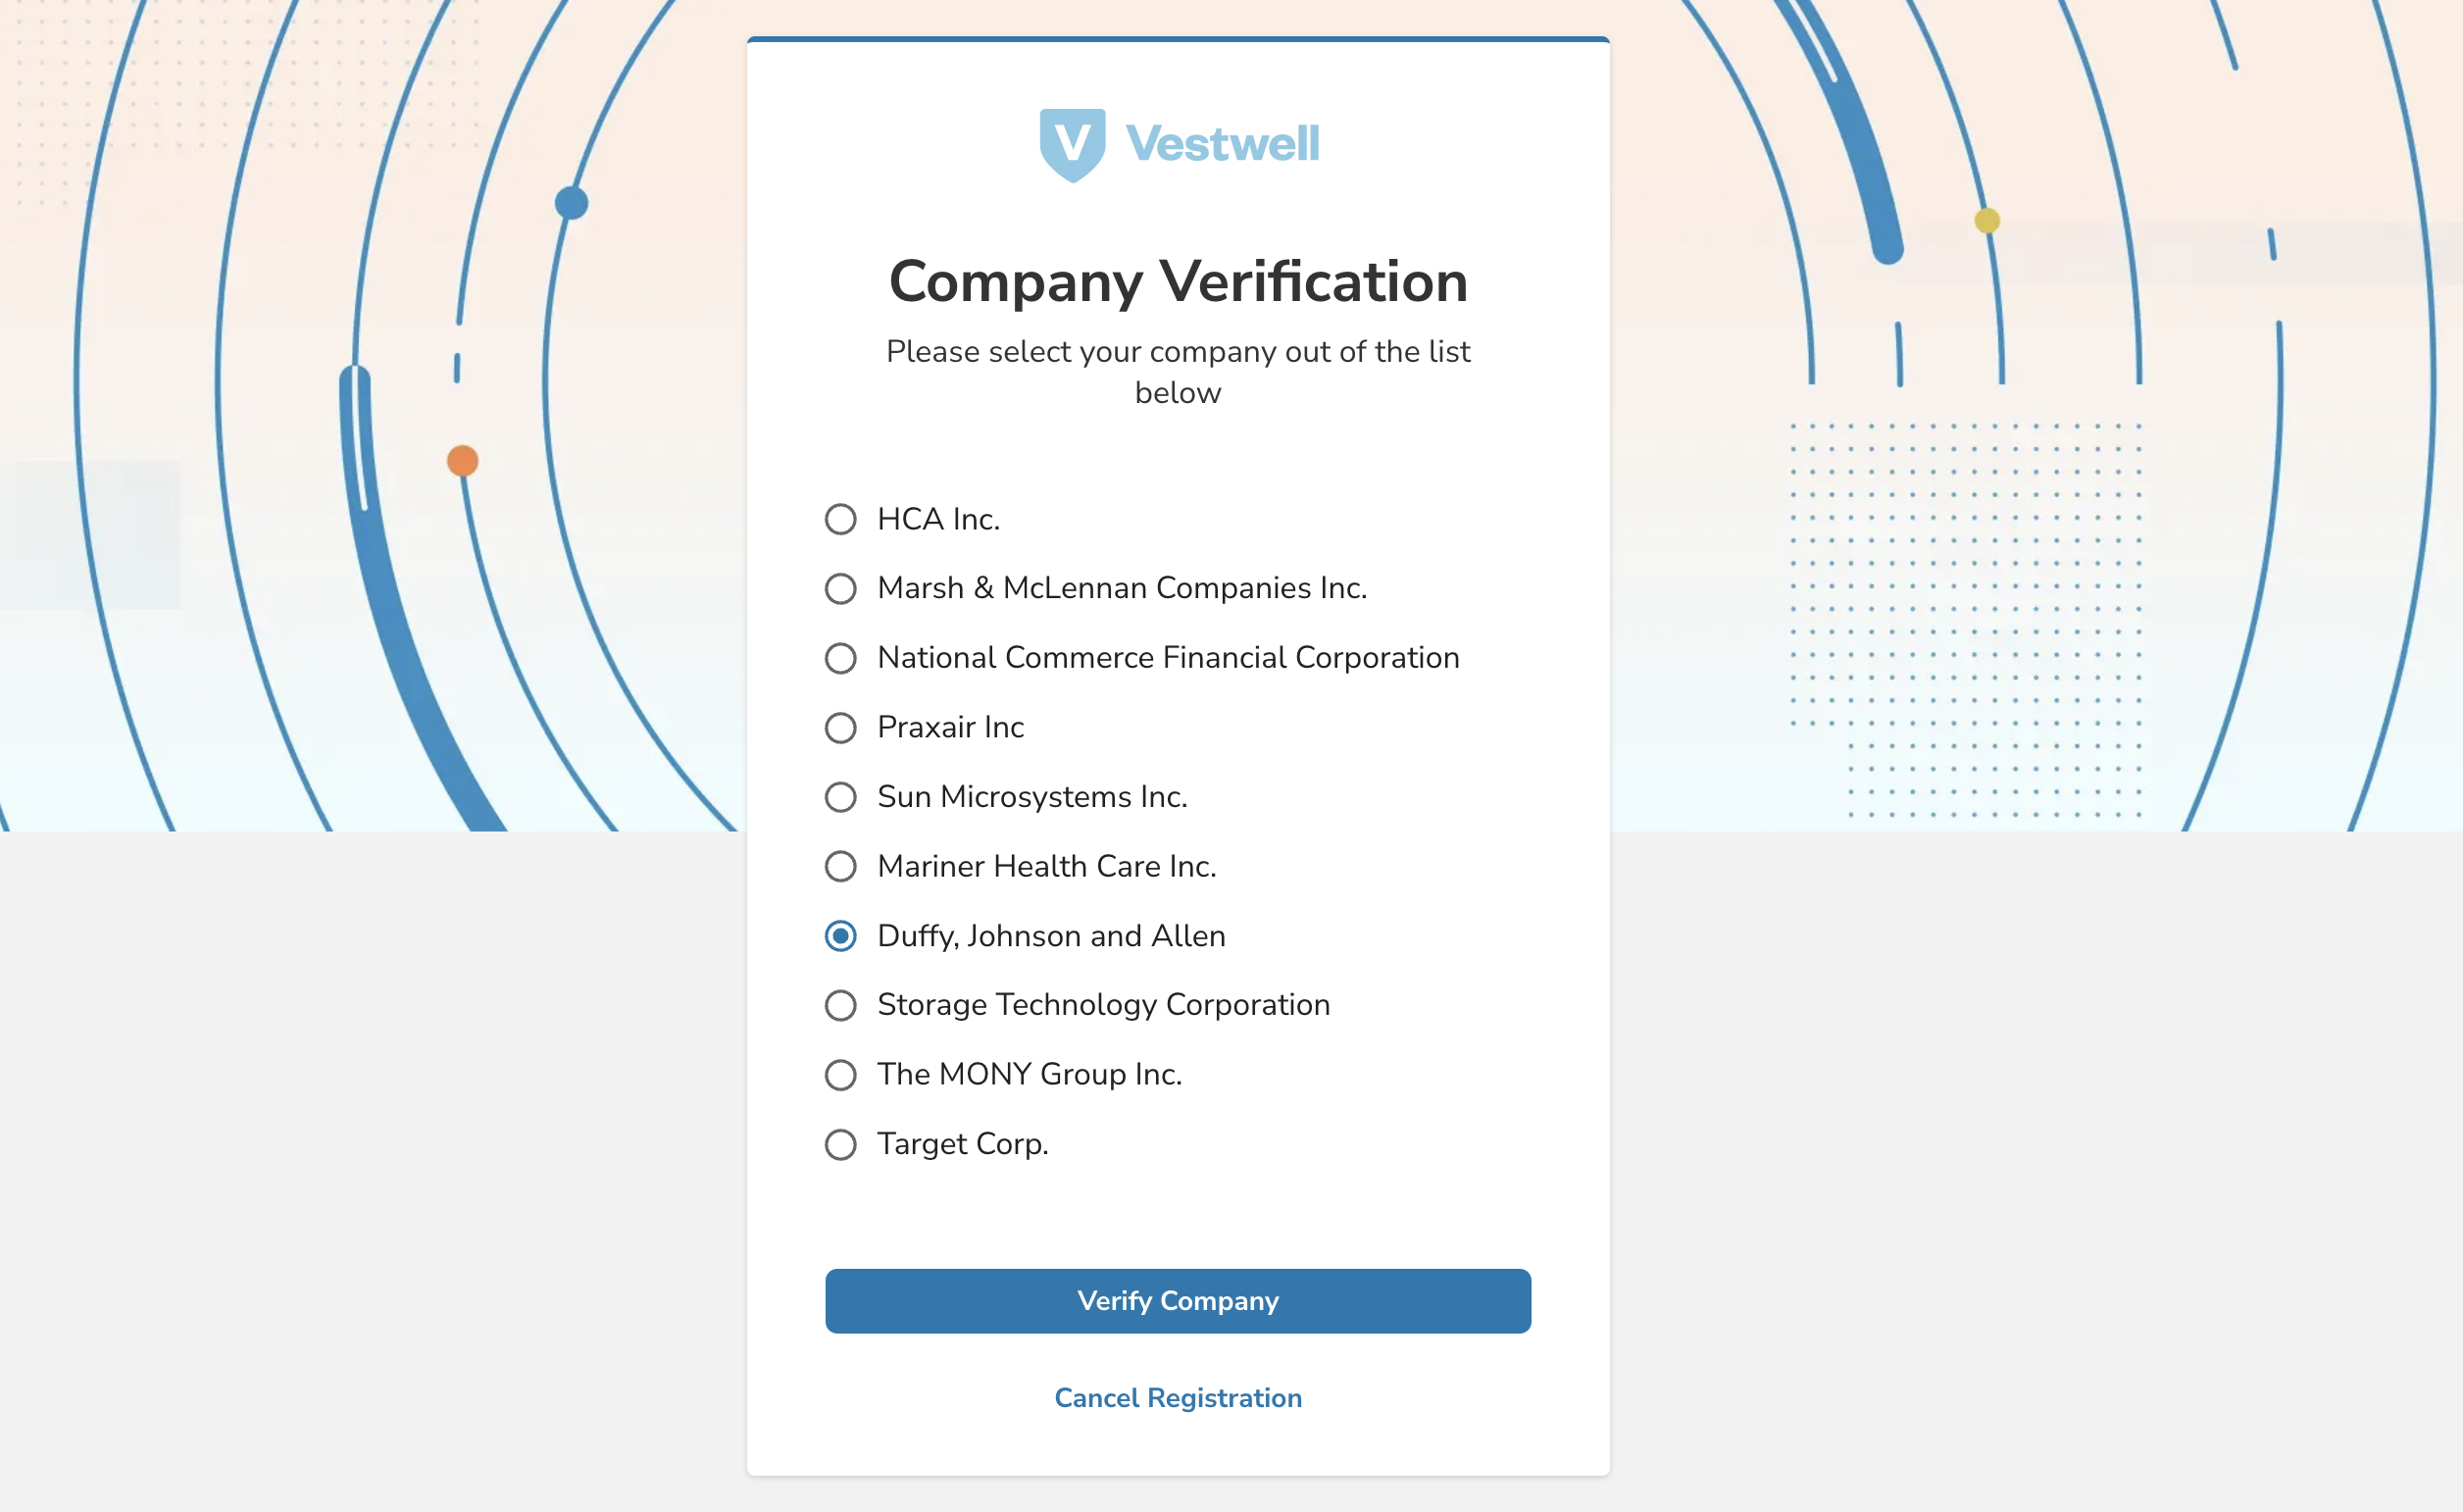
Task: Select the Target Corp. radio button
Action: (840, 1144)
